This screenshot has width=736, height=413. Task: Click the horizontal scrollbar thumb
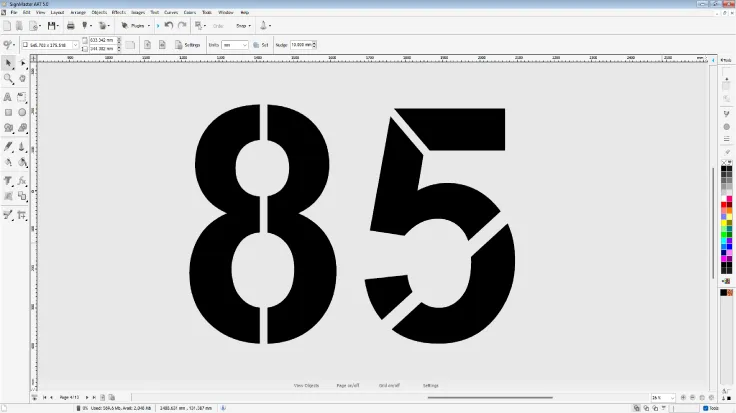point(490,398)
